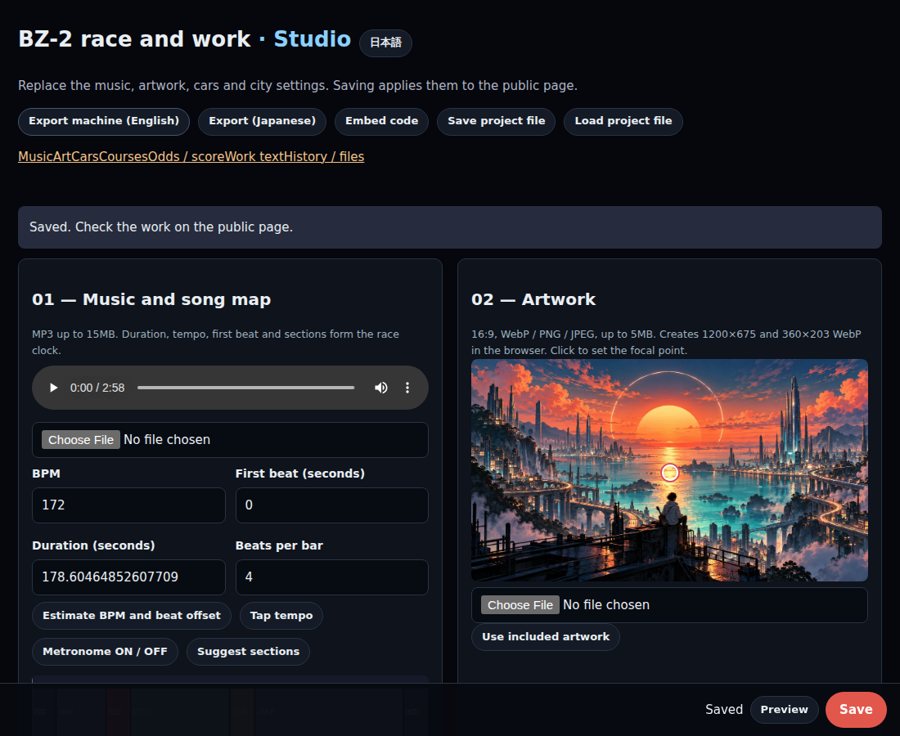Click the audio time '0:00 / 2:58'
This screenshot has height=736, width=900.
[97, 388]
